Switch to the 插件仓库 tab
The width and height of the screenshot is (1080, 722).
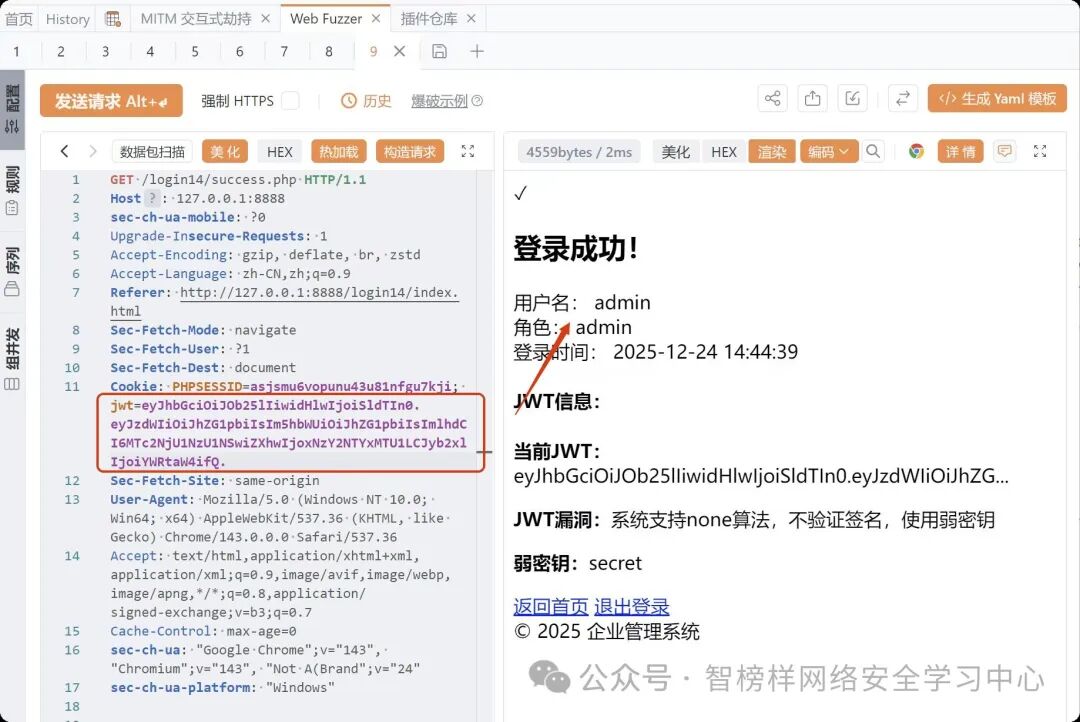[x=428, y=19]
